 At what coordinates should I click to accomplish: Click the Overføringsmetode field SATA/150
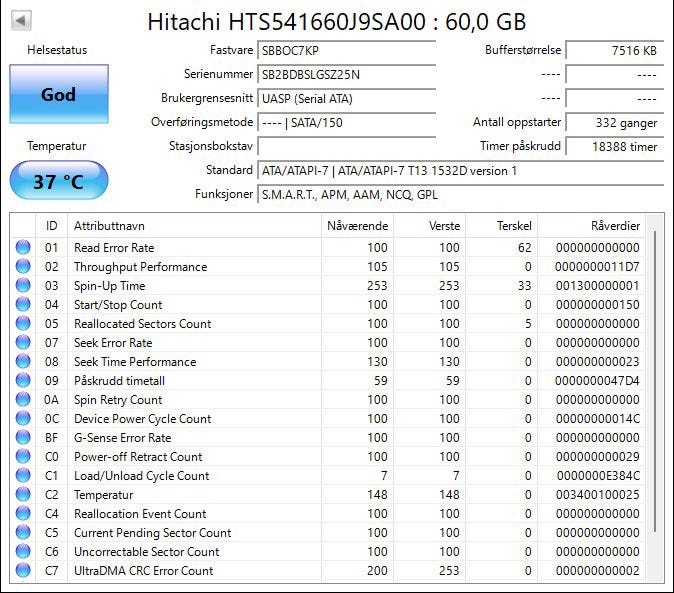pyautogui.click(x=346, y=122)
